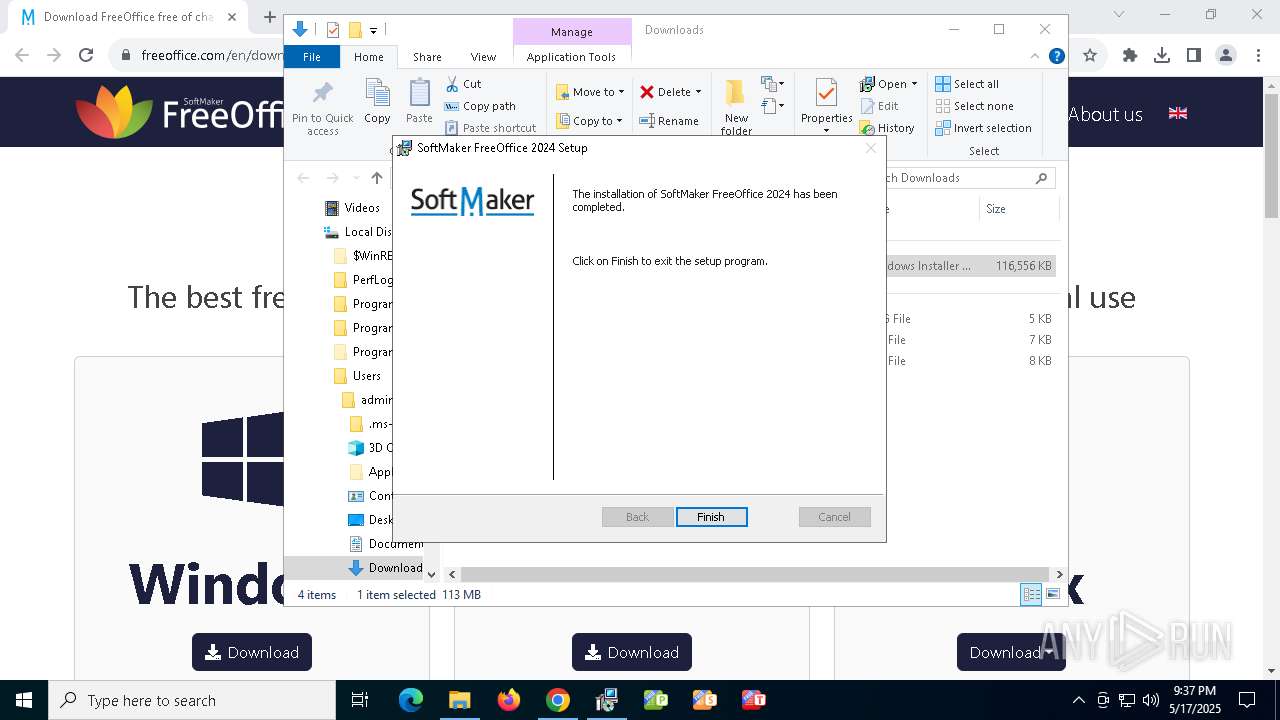
Task: Select all files in Explorer
Action: click(967, 84)
